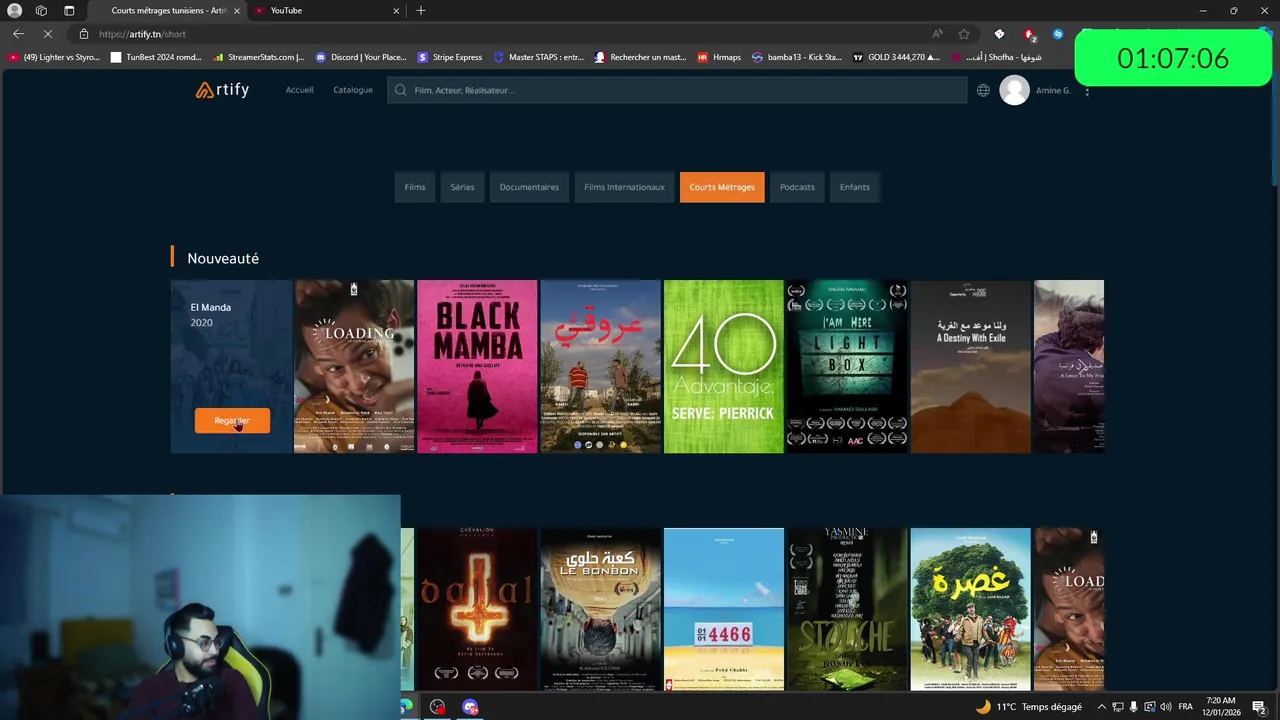Screen dimensions: 1280x720
Task: Click the Nouveauté section heading
Action: click(223, 258)
